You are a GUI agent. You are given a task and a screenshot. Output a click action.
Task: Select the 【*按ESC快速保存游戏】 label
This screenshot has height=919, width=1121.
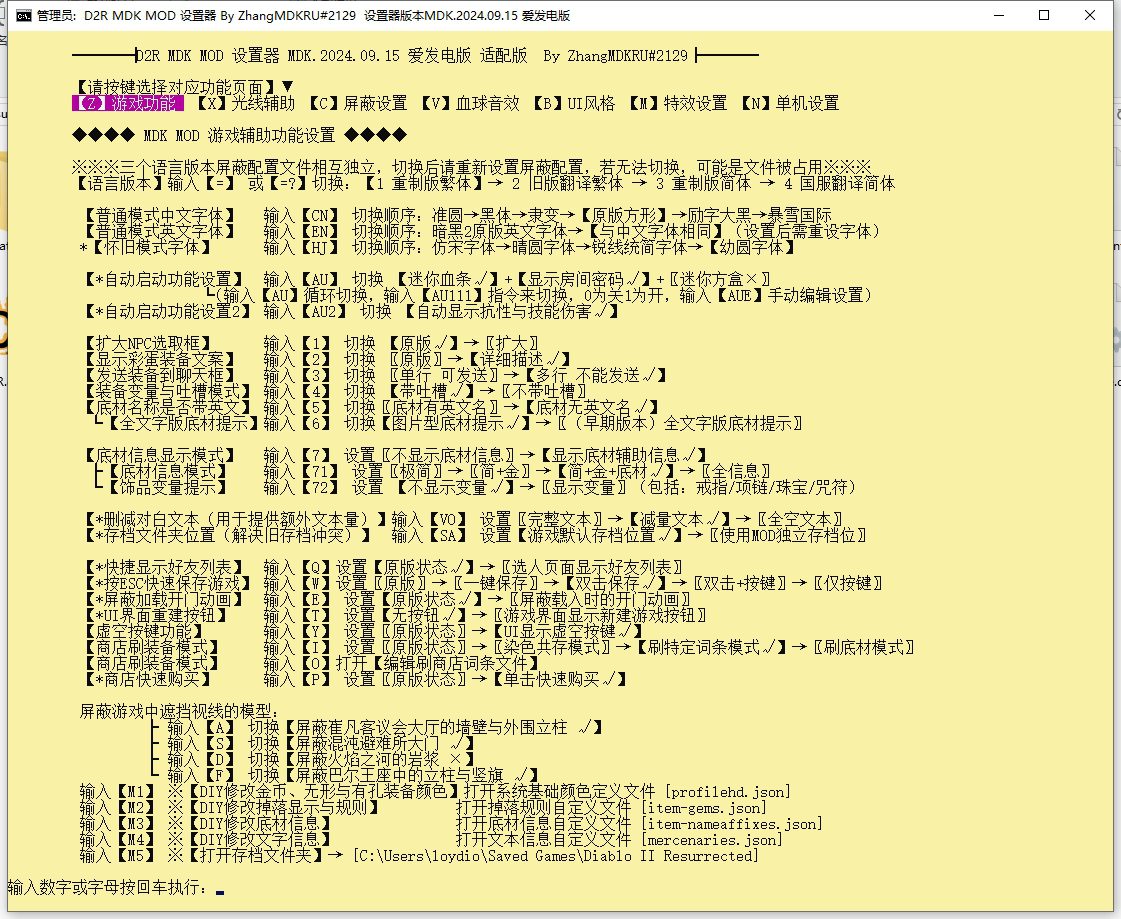pos(167,583)
